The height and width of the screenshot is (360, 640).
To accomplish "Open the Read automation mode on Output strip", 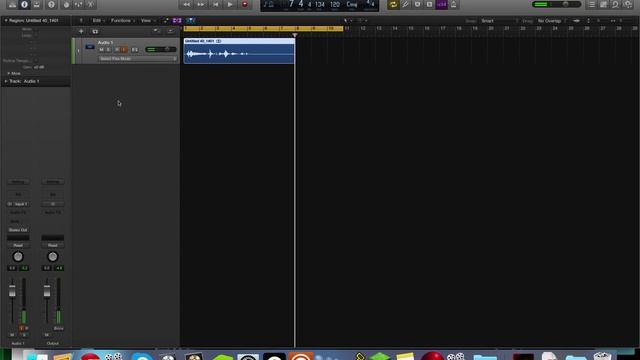I will click(53, 245).
